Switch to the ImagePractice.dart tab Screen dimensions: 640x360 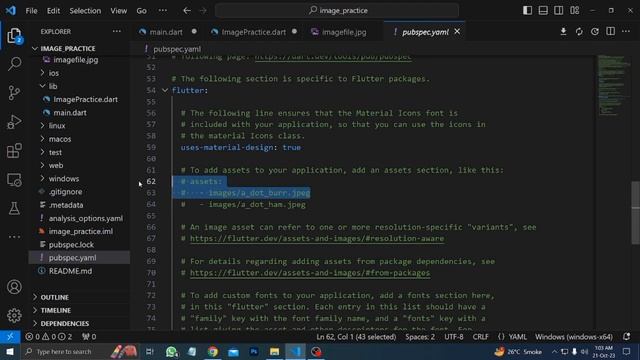(253, 32)
